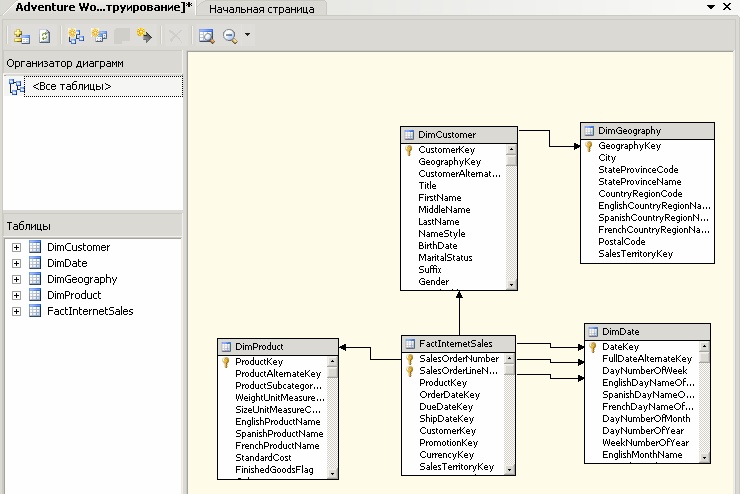Select the ShipDateKey column in FactInternetSales
The image size is (740, 494).
click(x=446, y=419)
